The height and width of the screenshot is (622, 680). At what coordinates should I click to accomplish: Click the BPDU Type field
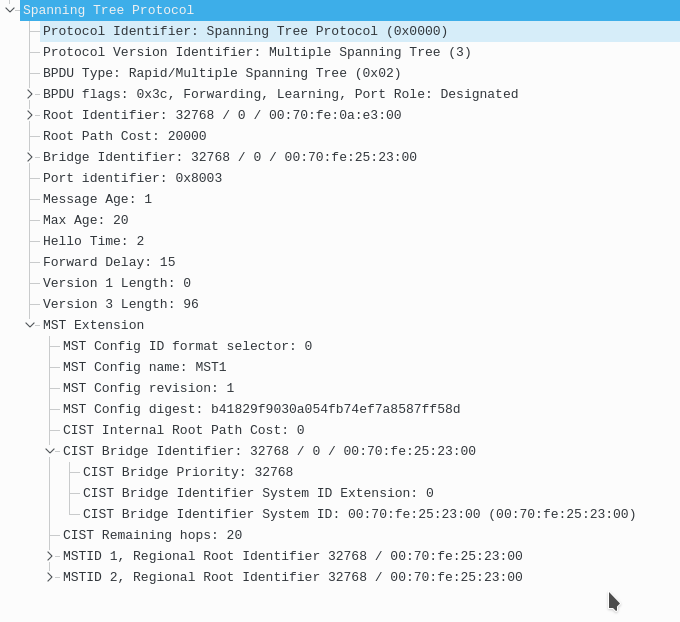click(222, 73)
